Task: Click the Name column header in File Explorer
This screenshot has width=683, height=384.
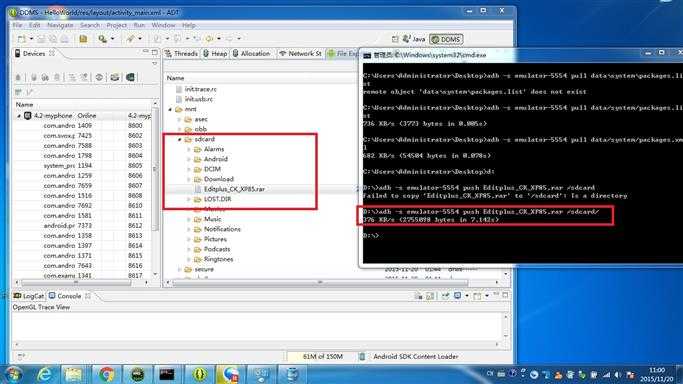Action: [176, 78]
